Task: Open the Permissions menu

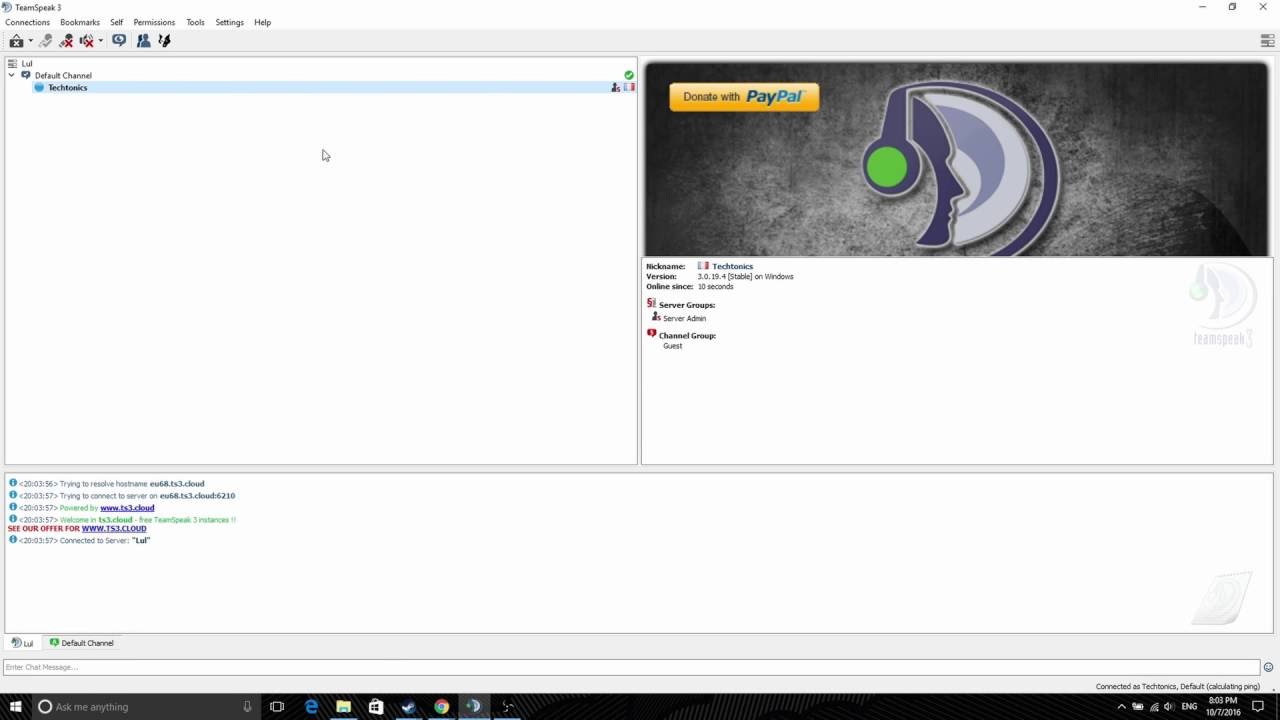Action: [154, 22]
